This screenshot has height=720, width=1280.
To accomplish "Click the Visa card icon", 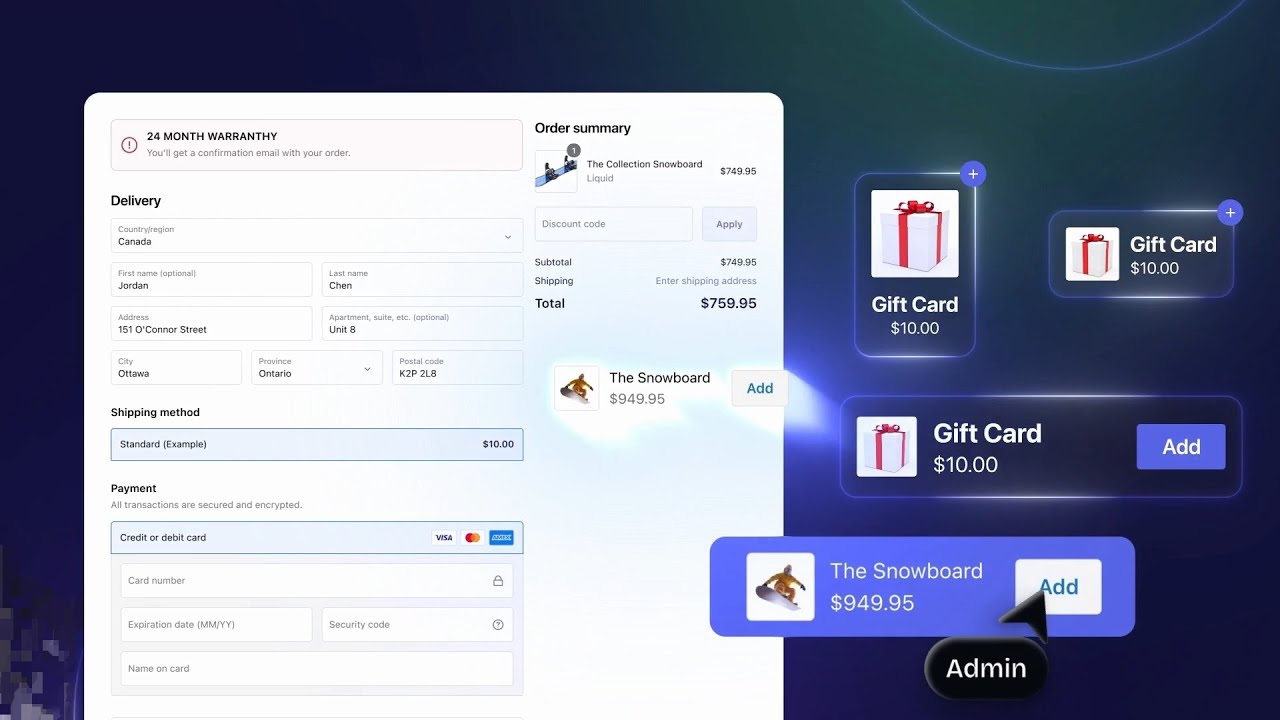I will pos(444,538).
